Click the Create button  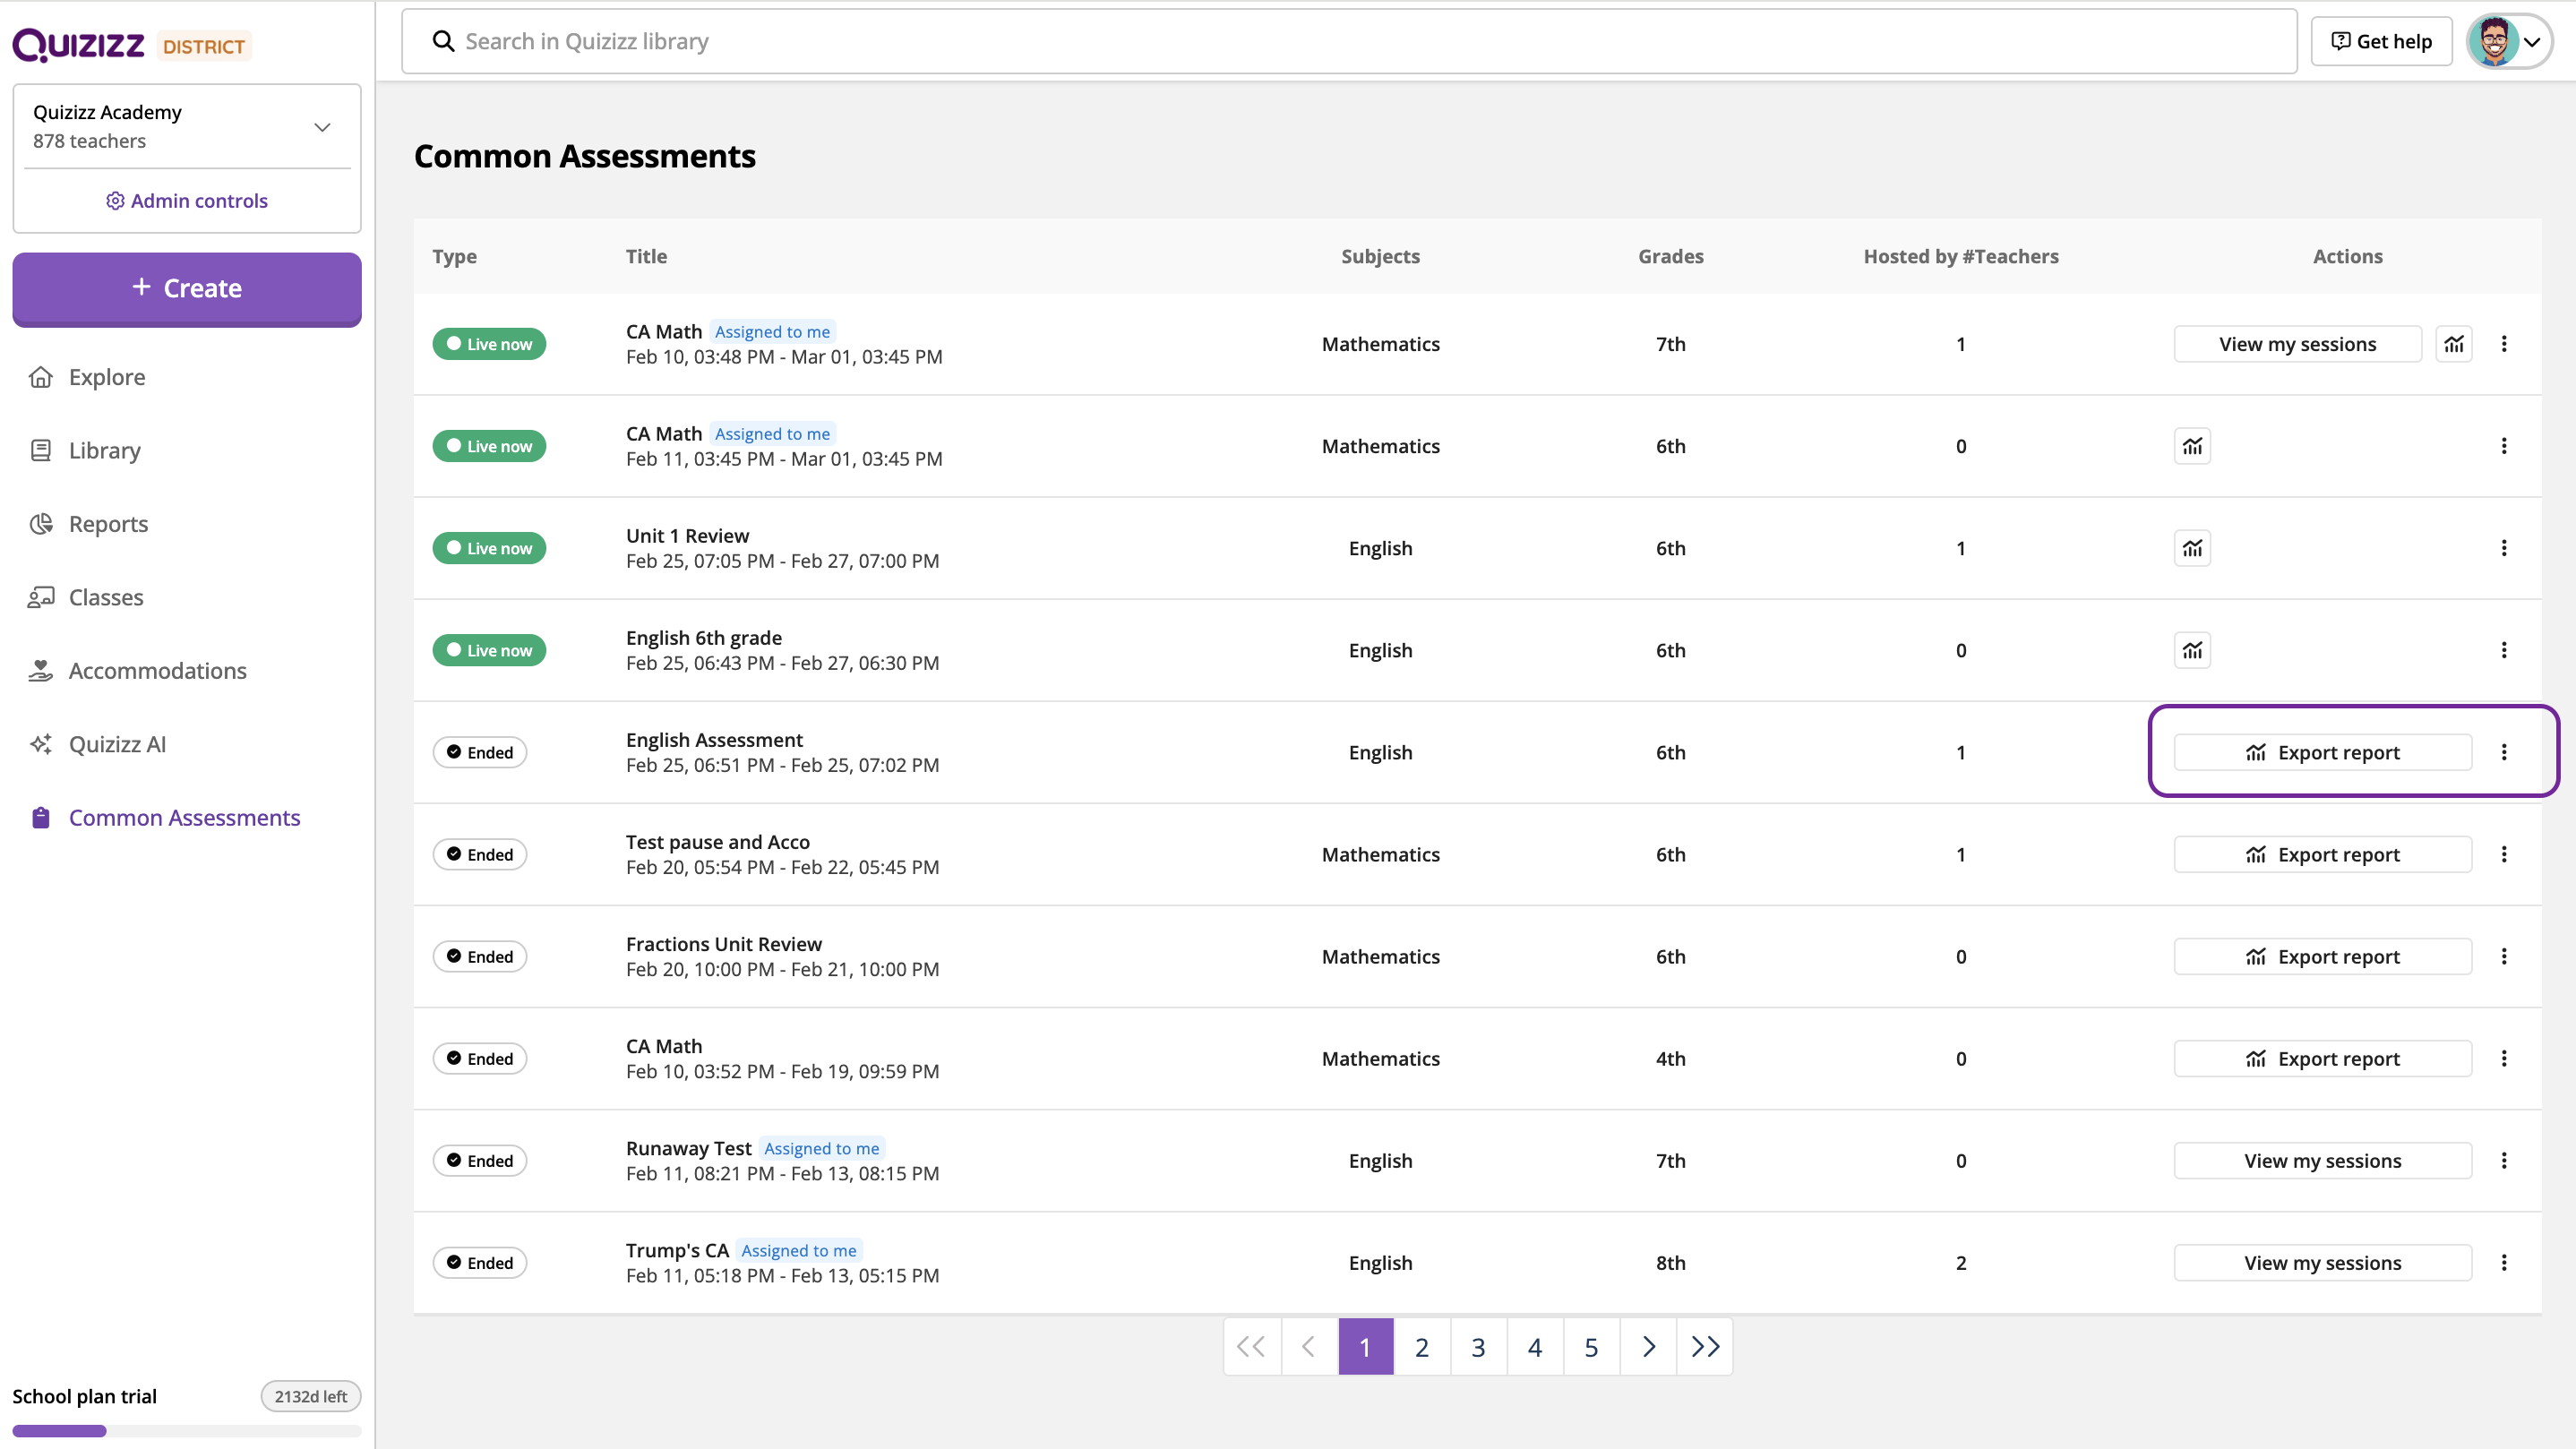187,289
